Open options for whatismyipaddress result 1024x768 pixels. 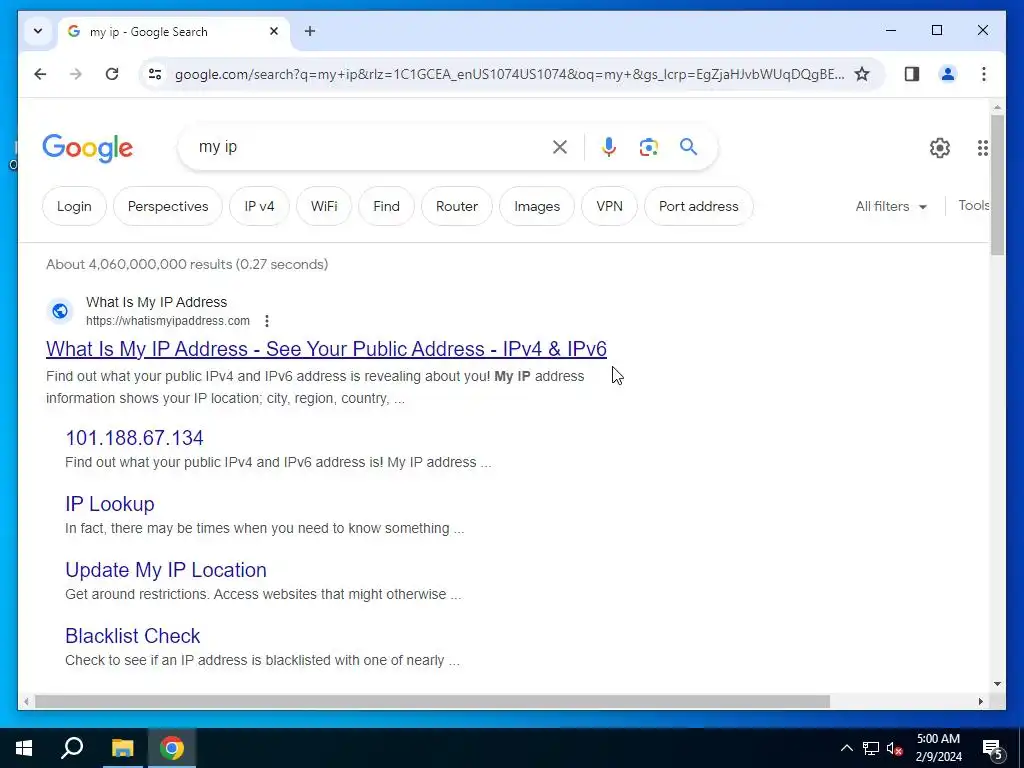coord(266,321)
